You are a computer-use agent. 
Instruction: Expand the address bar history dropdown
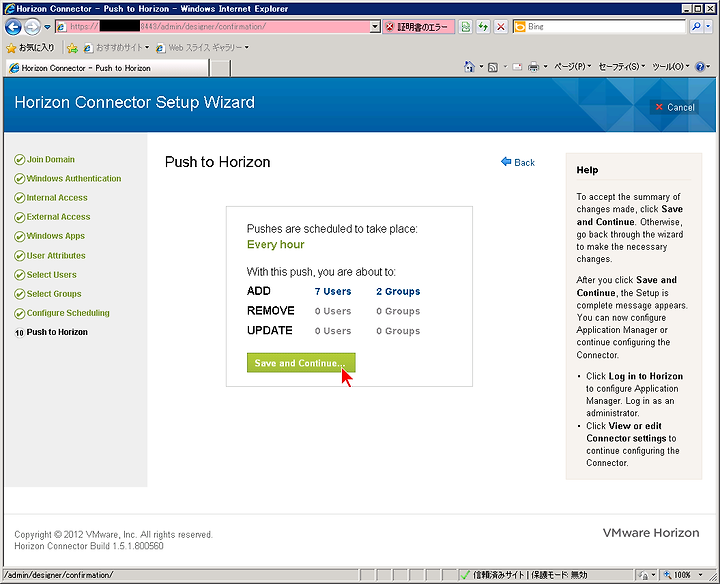375,27
